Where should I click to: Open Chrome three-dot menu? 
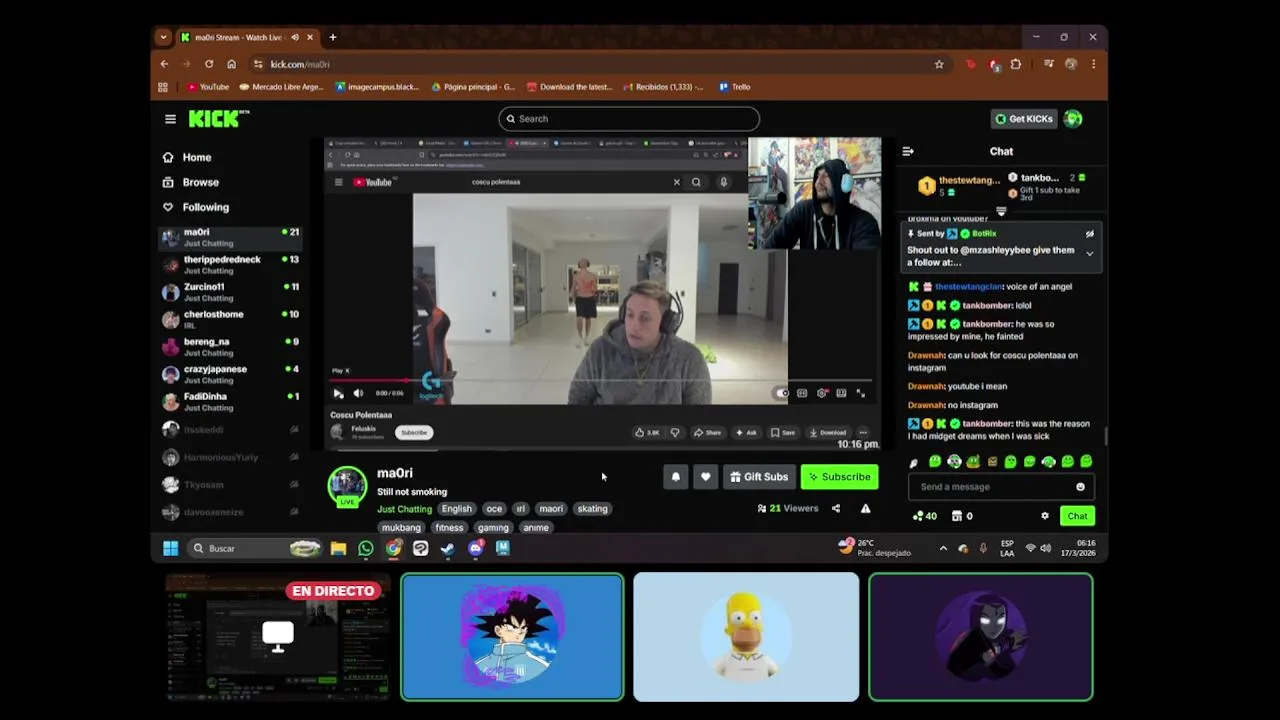tap(1093, 64)
